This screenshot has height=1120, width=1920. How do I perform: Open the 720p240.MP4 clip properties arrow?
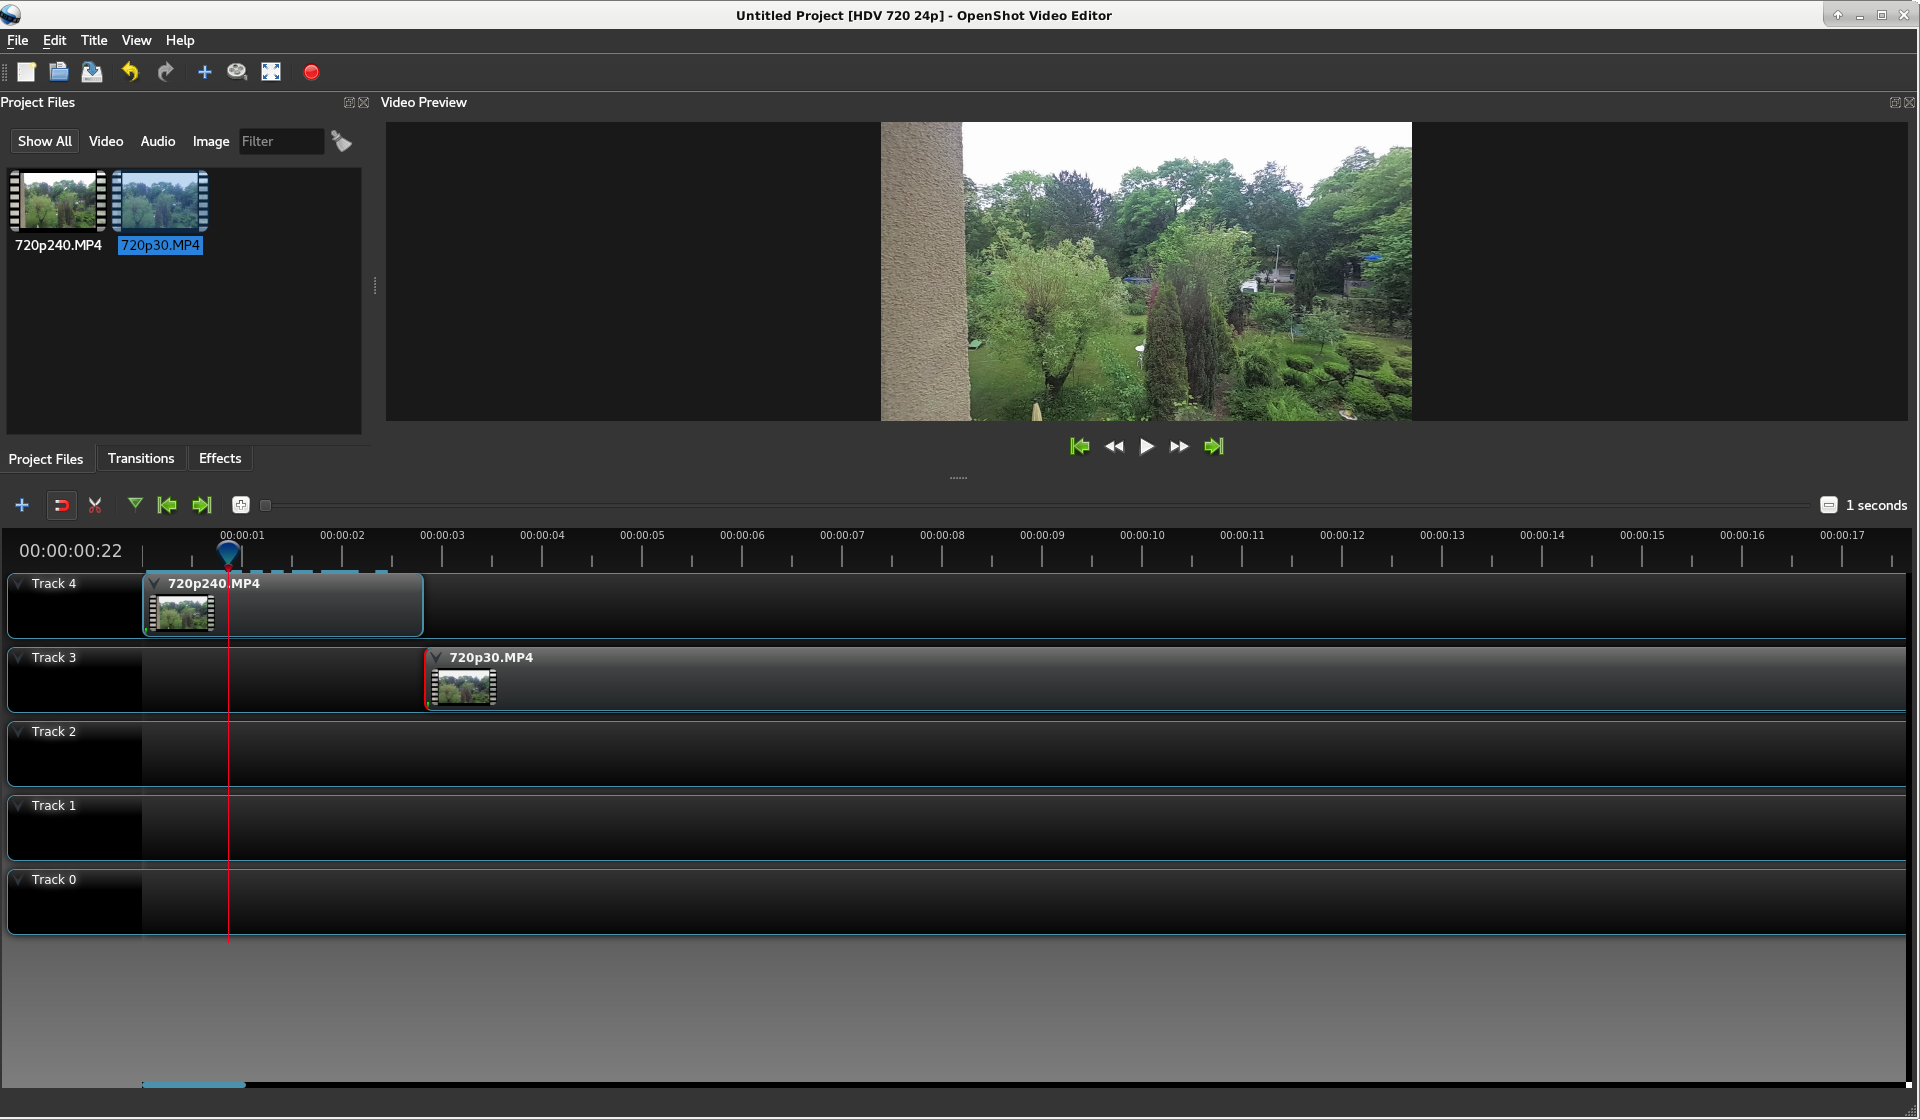pos(154,583)
